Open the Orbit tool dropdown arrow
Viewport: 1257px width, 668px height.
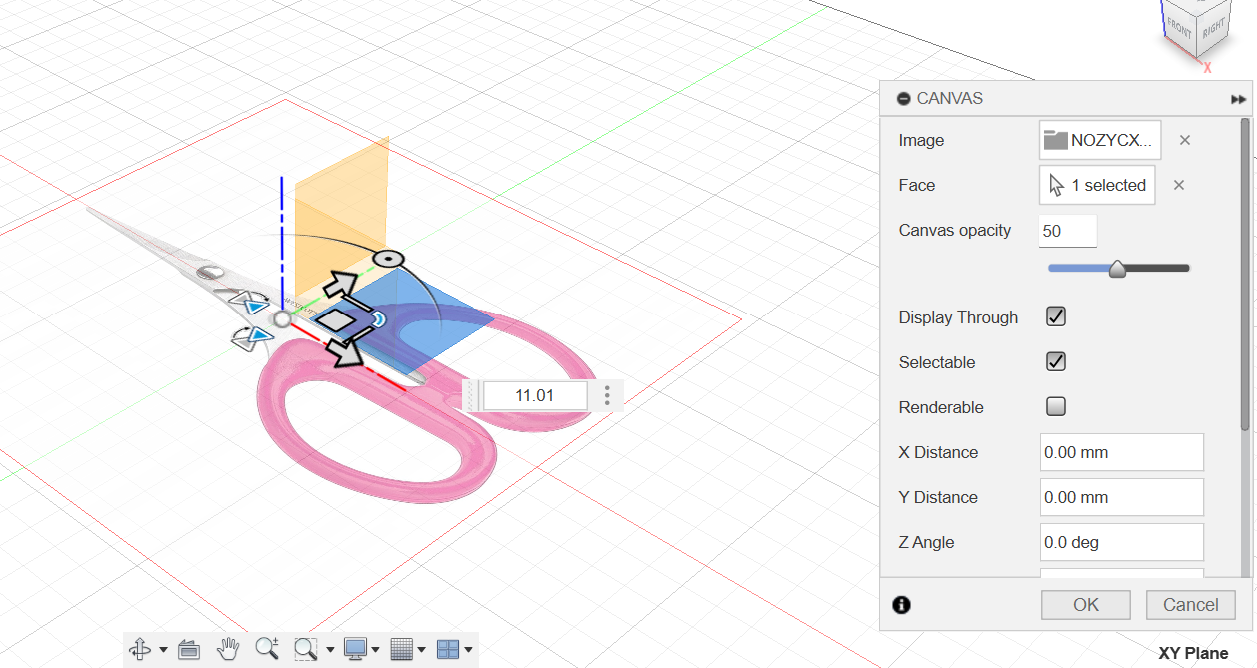163,651
